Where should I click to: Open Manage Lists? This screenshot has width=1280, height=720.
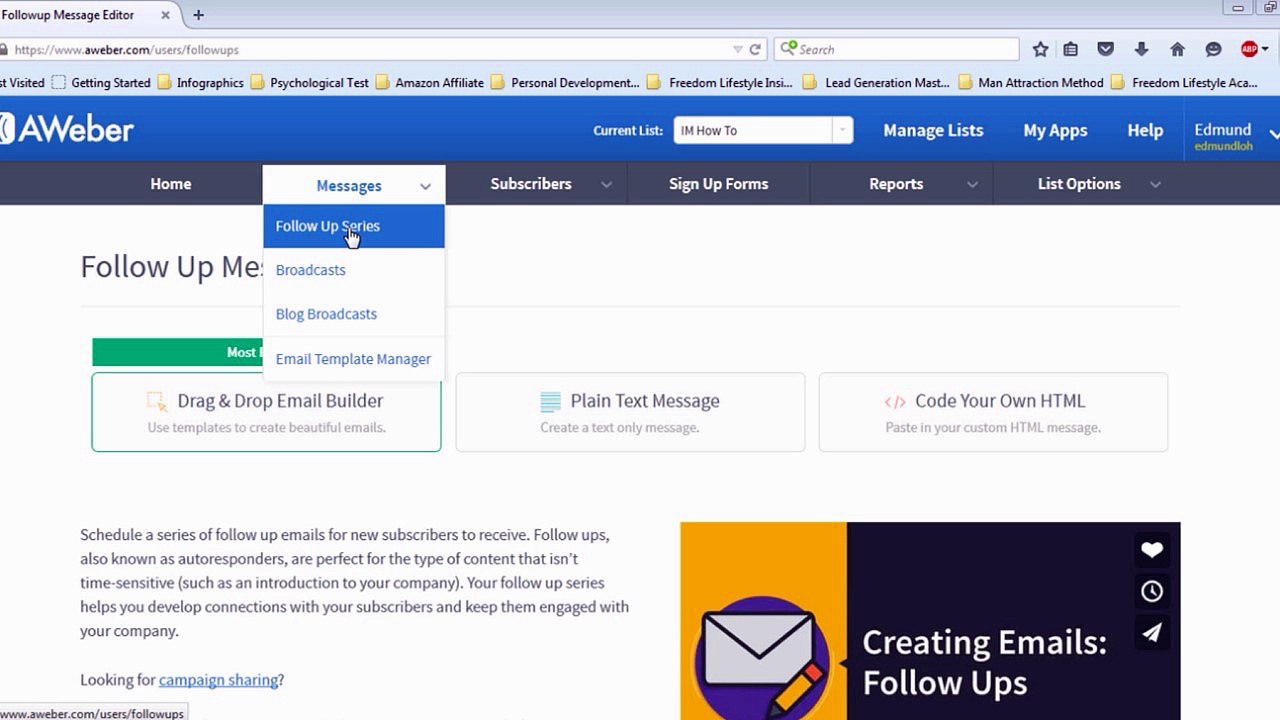(933, 130)
